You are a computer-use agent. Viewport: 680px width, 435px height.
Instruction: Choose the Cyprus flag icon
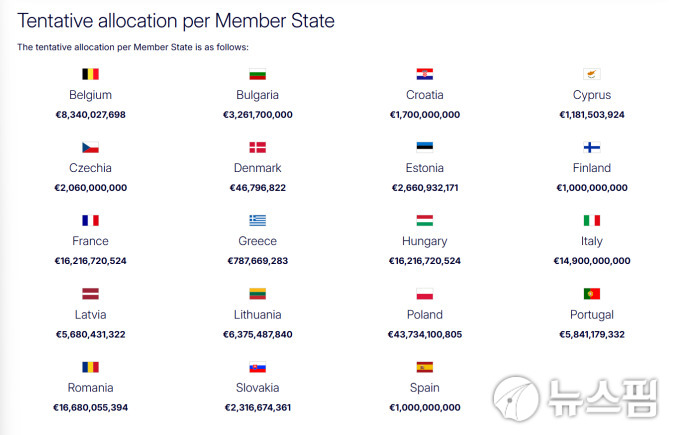(592, 74)
